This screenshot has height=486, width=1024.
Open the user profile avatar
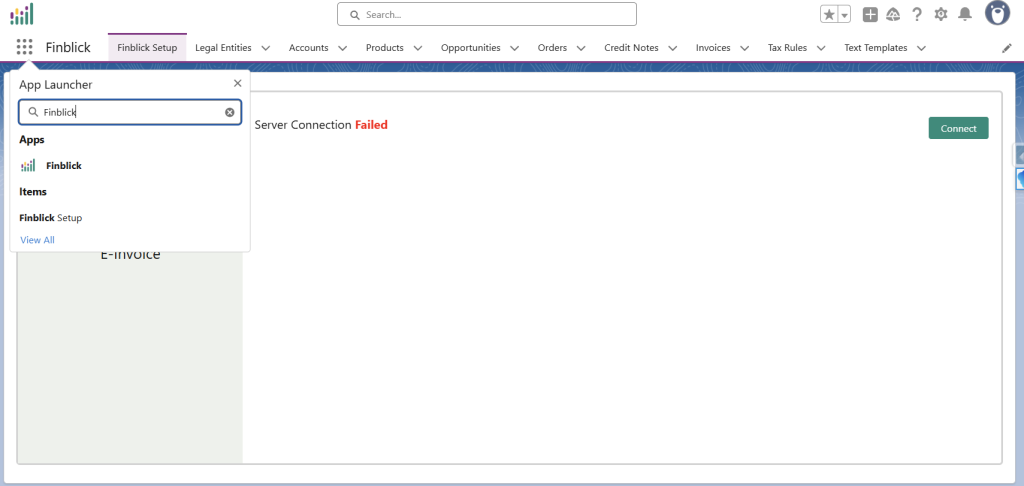click(997, 13)
